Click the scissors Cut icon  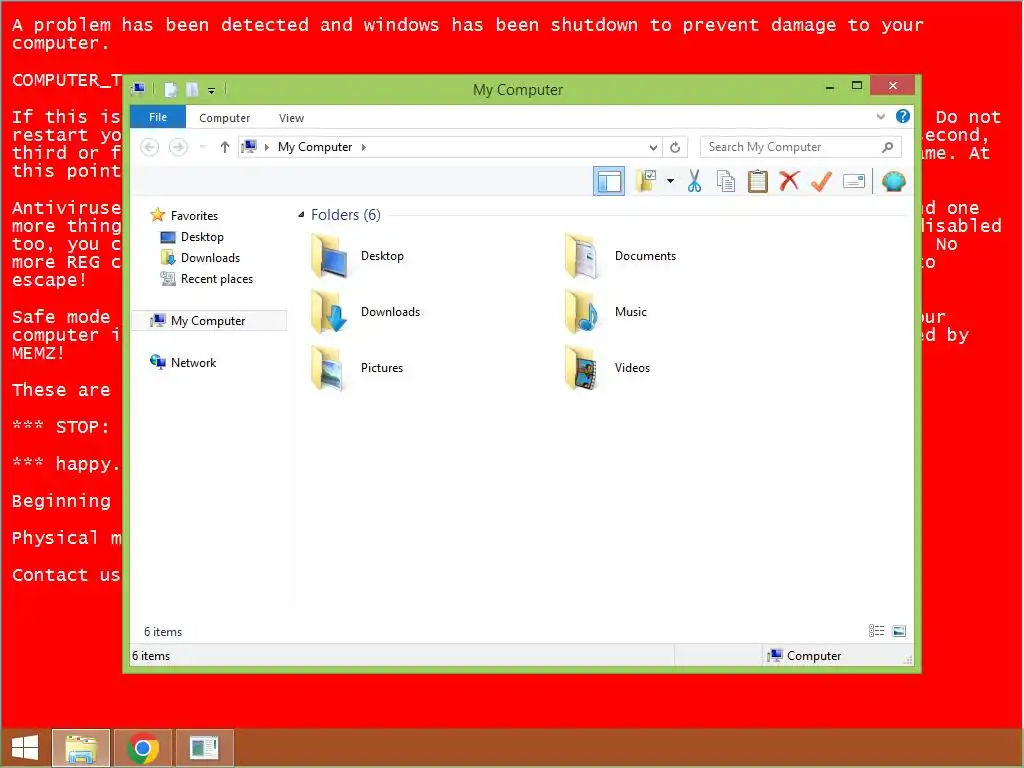(694, 181)
